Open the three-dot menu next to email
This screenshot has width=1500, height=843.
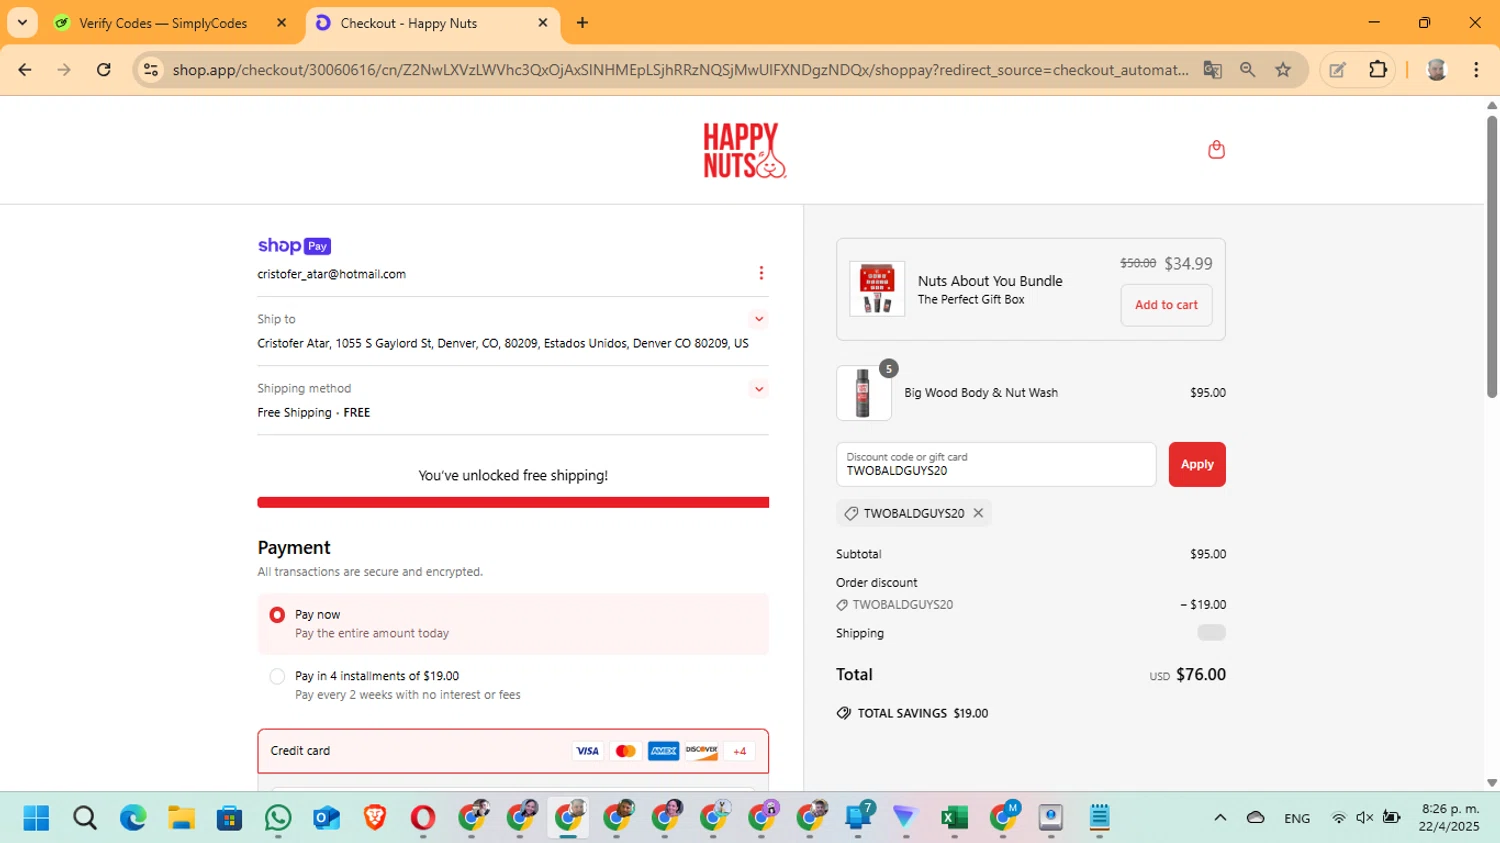click(x=761, y=273)
